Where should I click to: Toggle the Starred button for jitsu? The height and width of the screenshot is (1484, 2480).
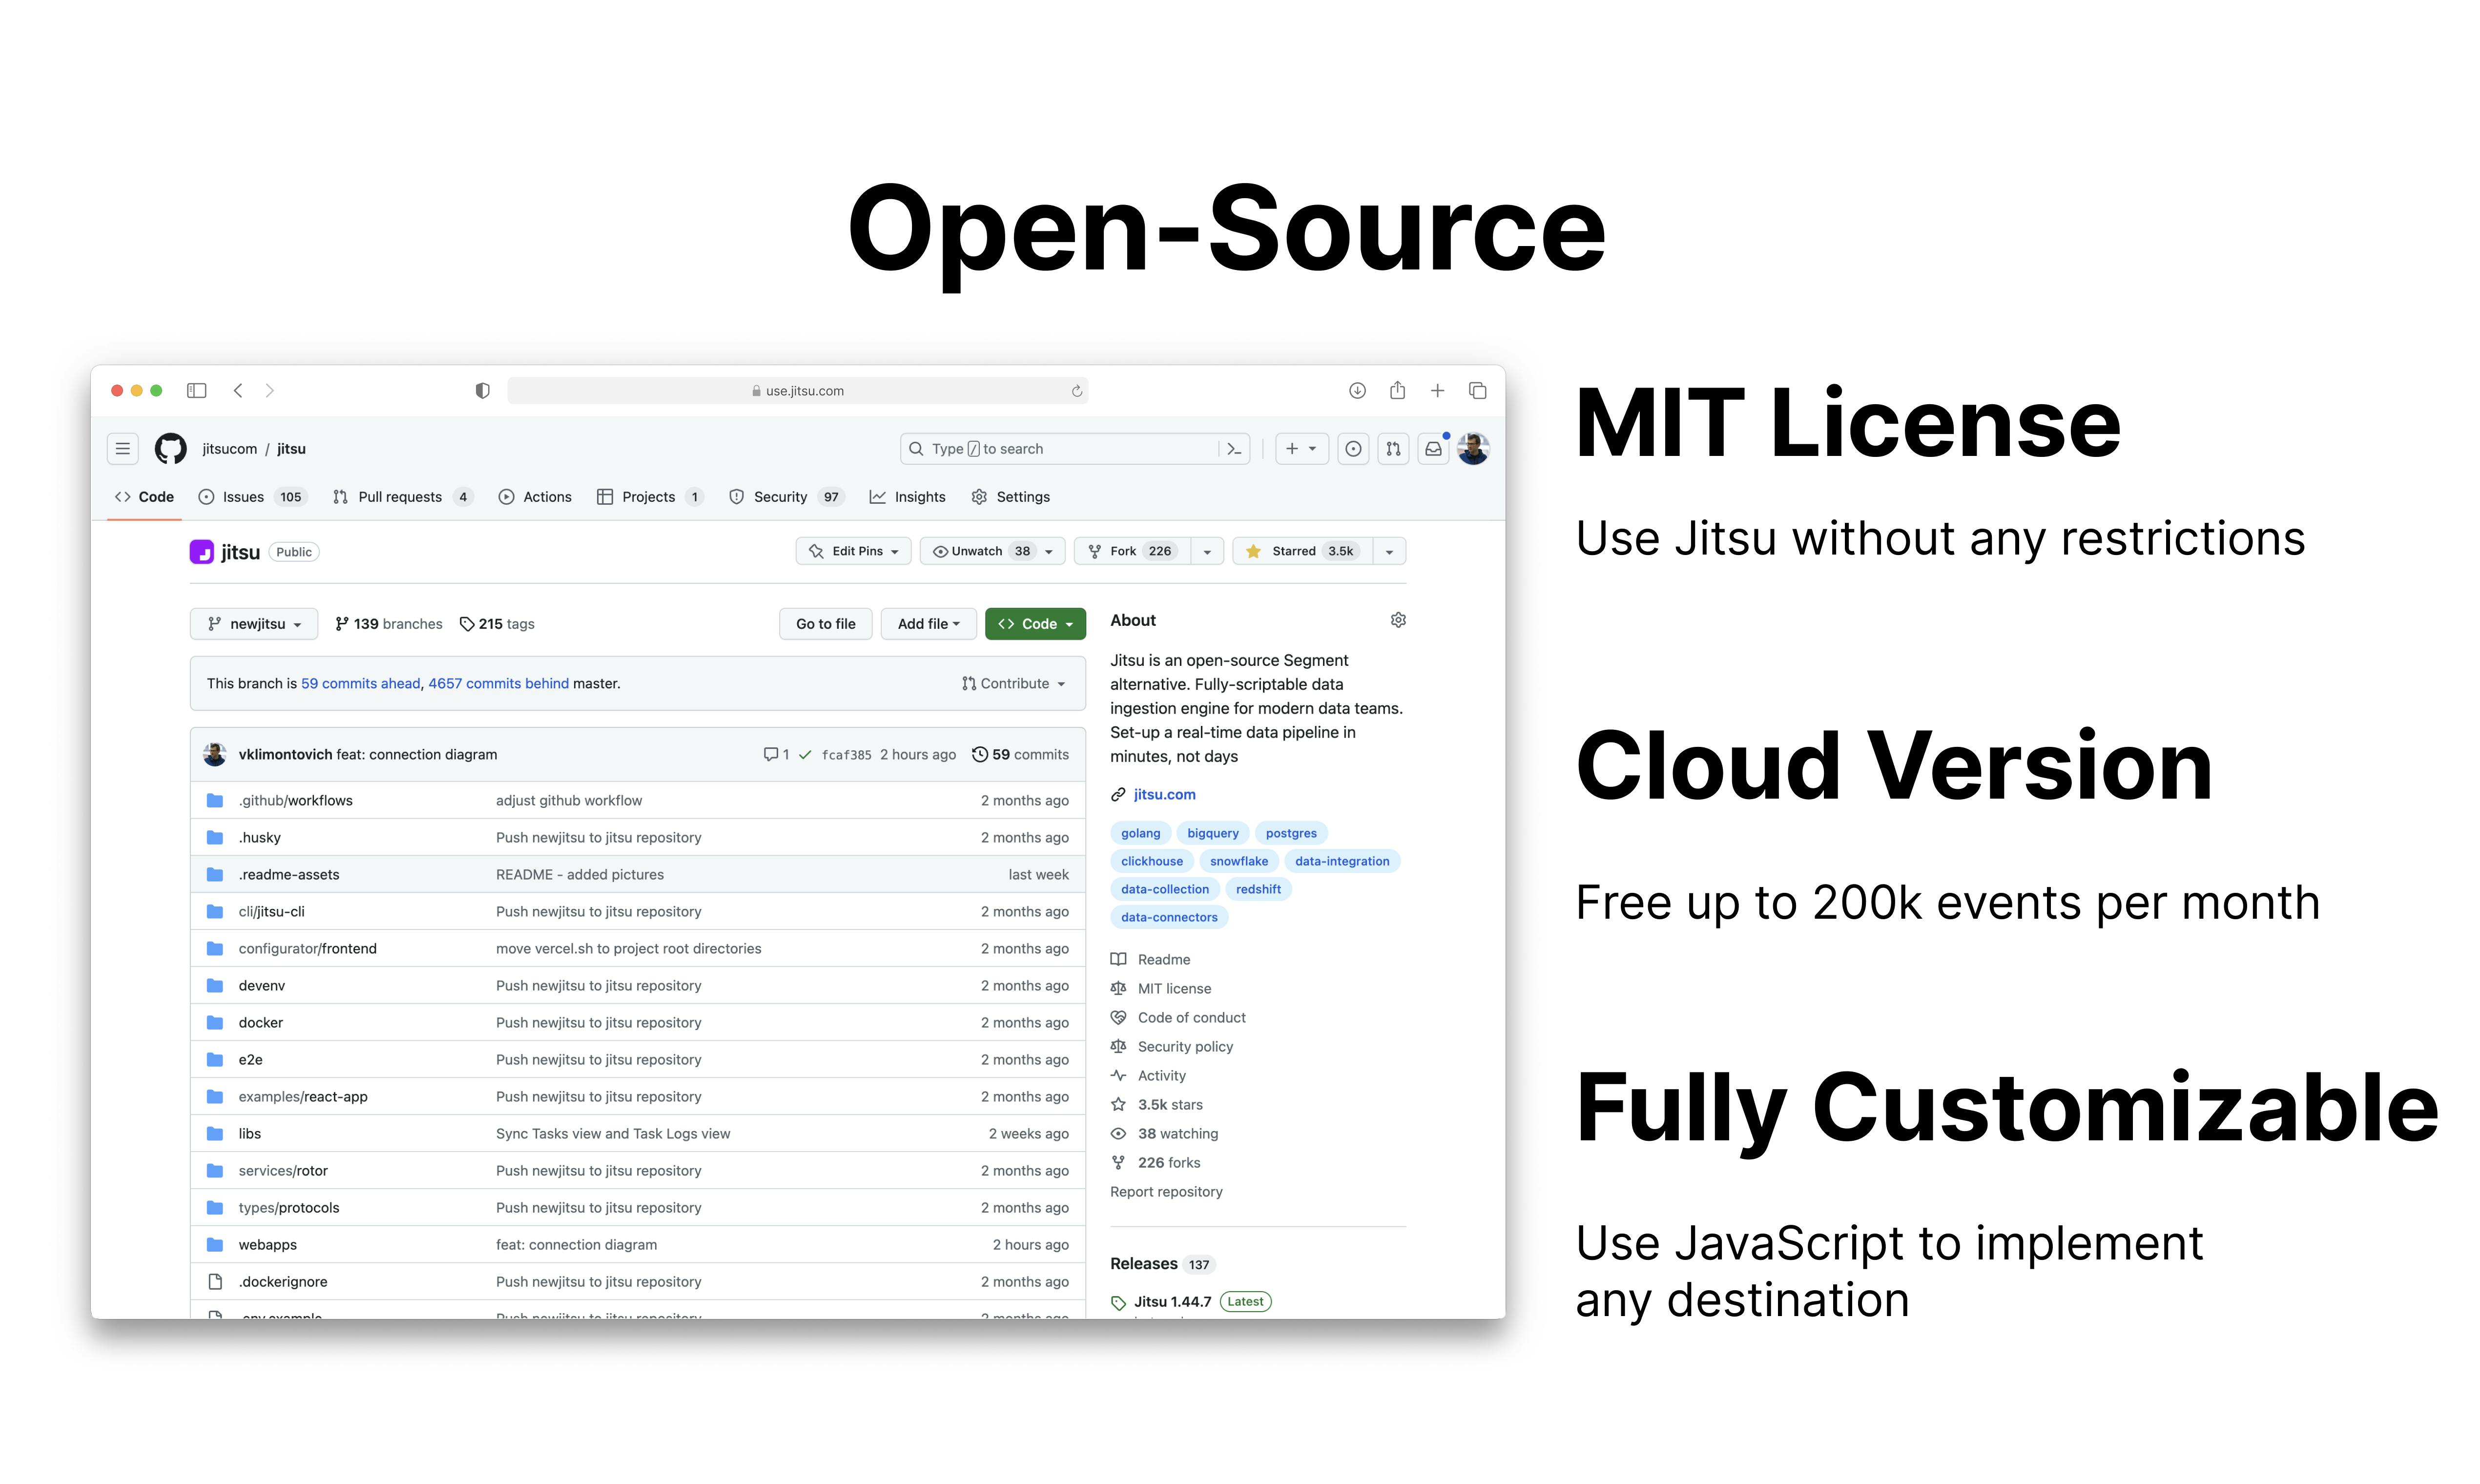click(1303, 551)
